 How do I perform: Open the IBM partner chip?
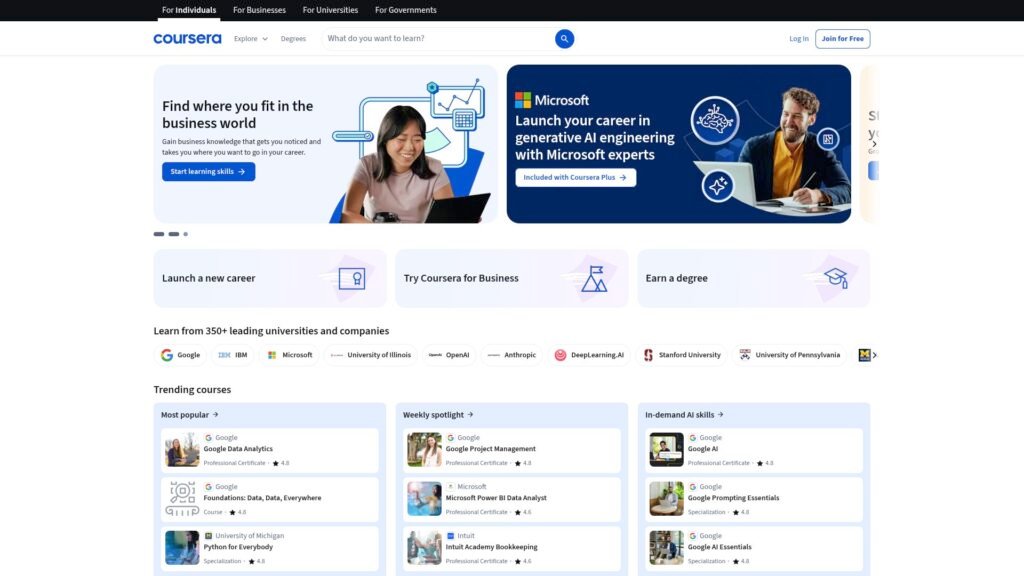[x=233, y=355]
